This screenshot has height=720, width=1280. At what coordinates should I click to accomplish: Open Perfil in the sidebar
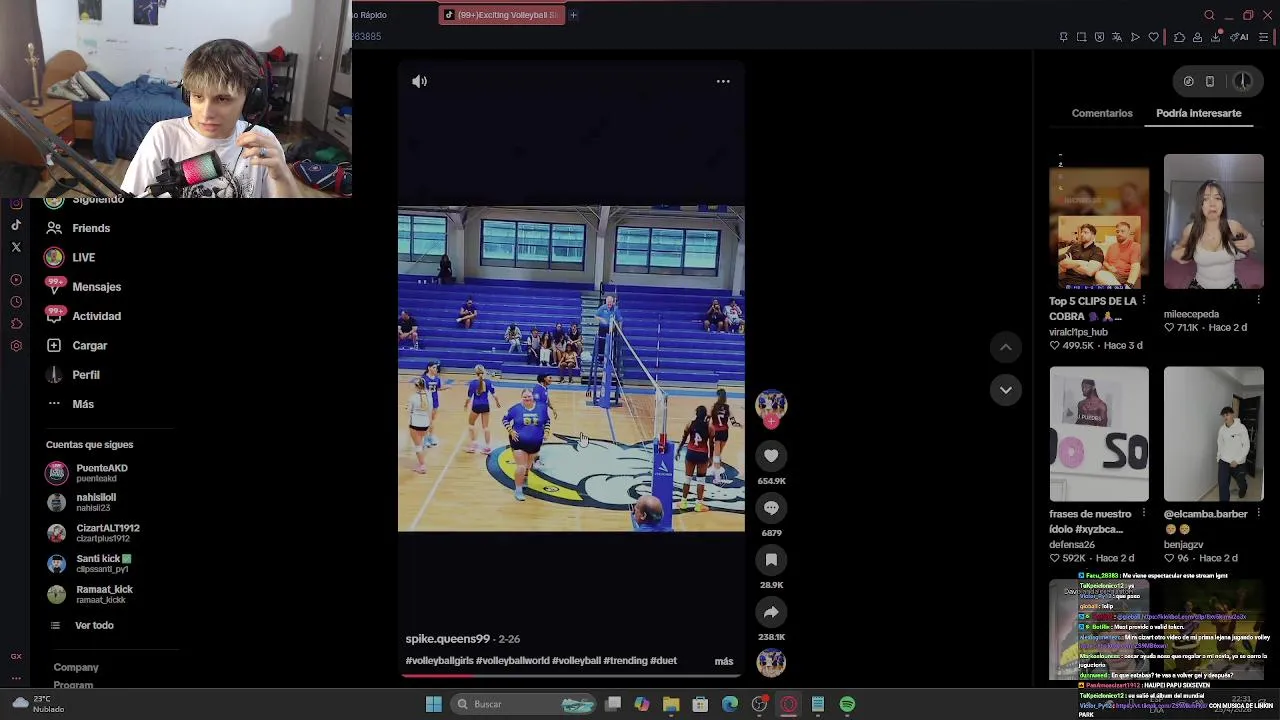click(x=73, y=375)
